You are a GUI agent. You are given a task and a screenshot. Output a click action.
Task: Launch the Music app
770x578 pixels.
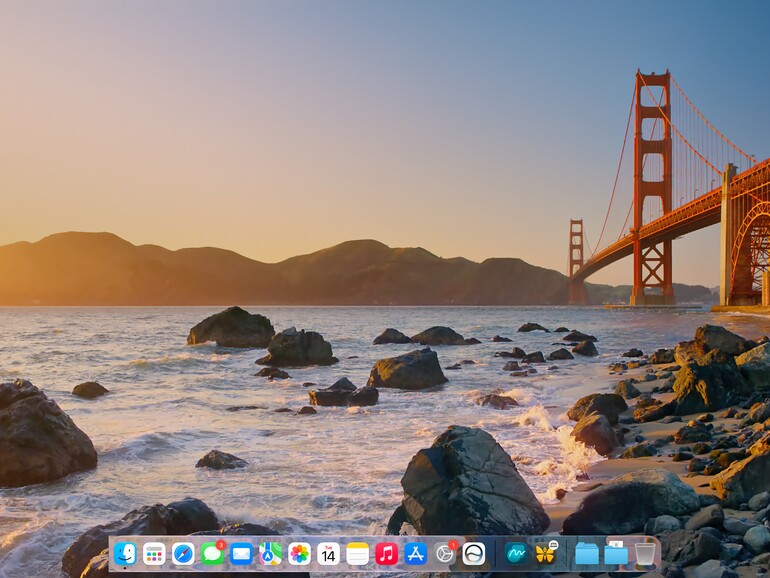(x=386, y=553)
